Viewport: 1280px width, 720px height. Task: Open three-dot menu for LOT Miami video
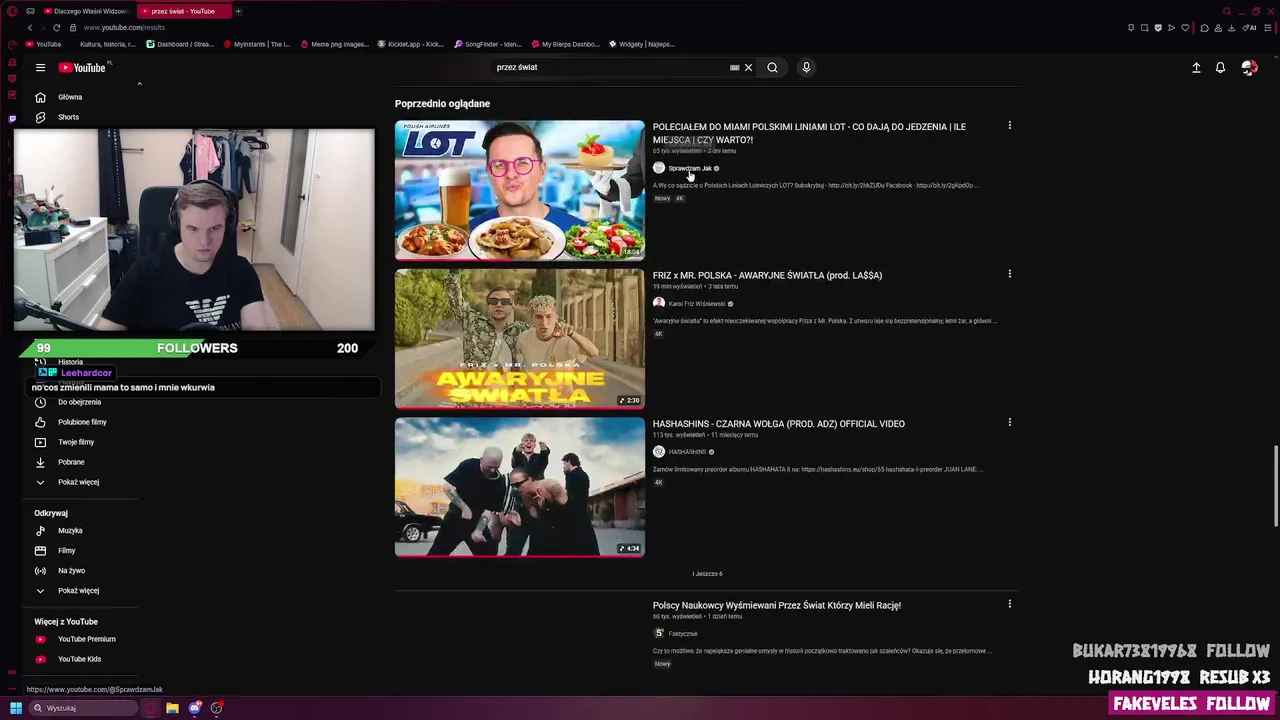[1009, 126]
